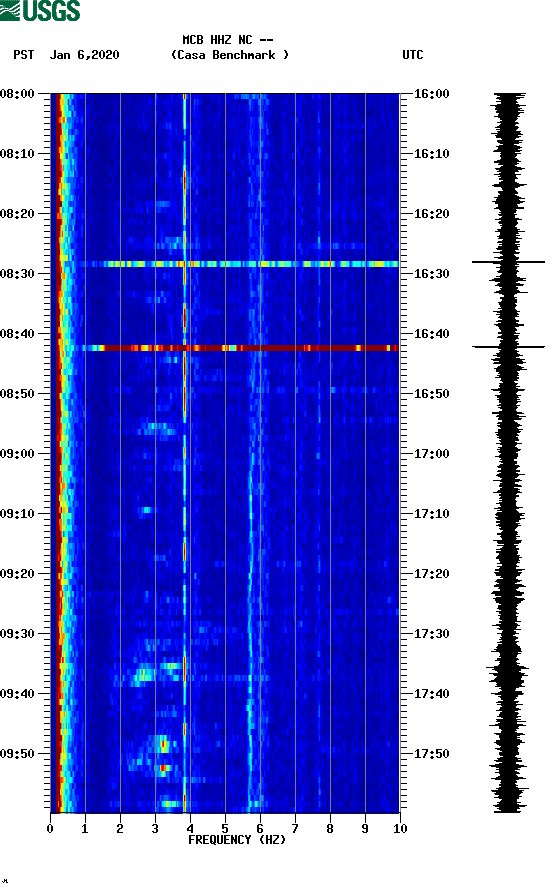552x892 pixels.
Task: Click the 17:40 UTC time label
Action: tap(431, 693)
